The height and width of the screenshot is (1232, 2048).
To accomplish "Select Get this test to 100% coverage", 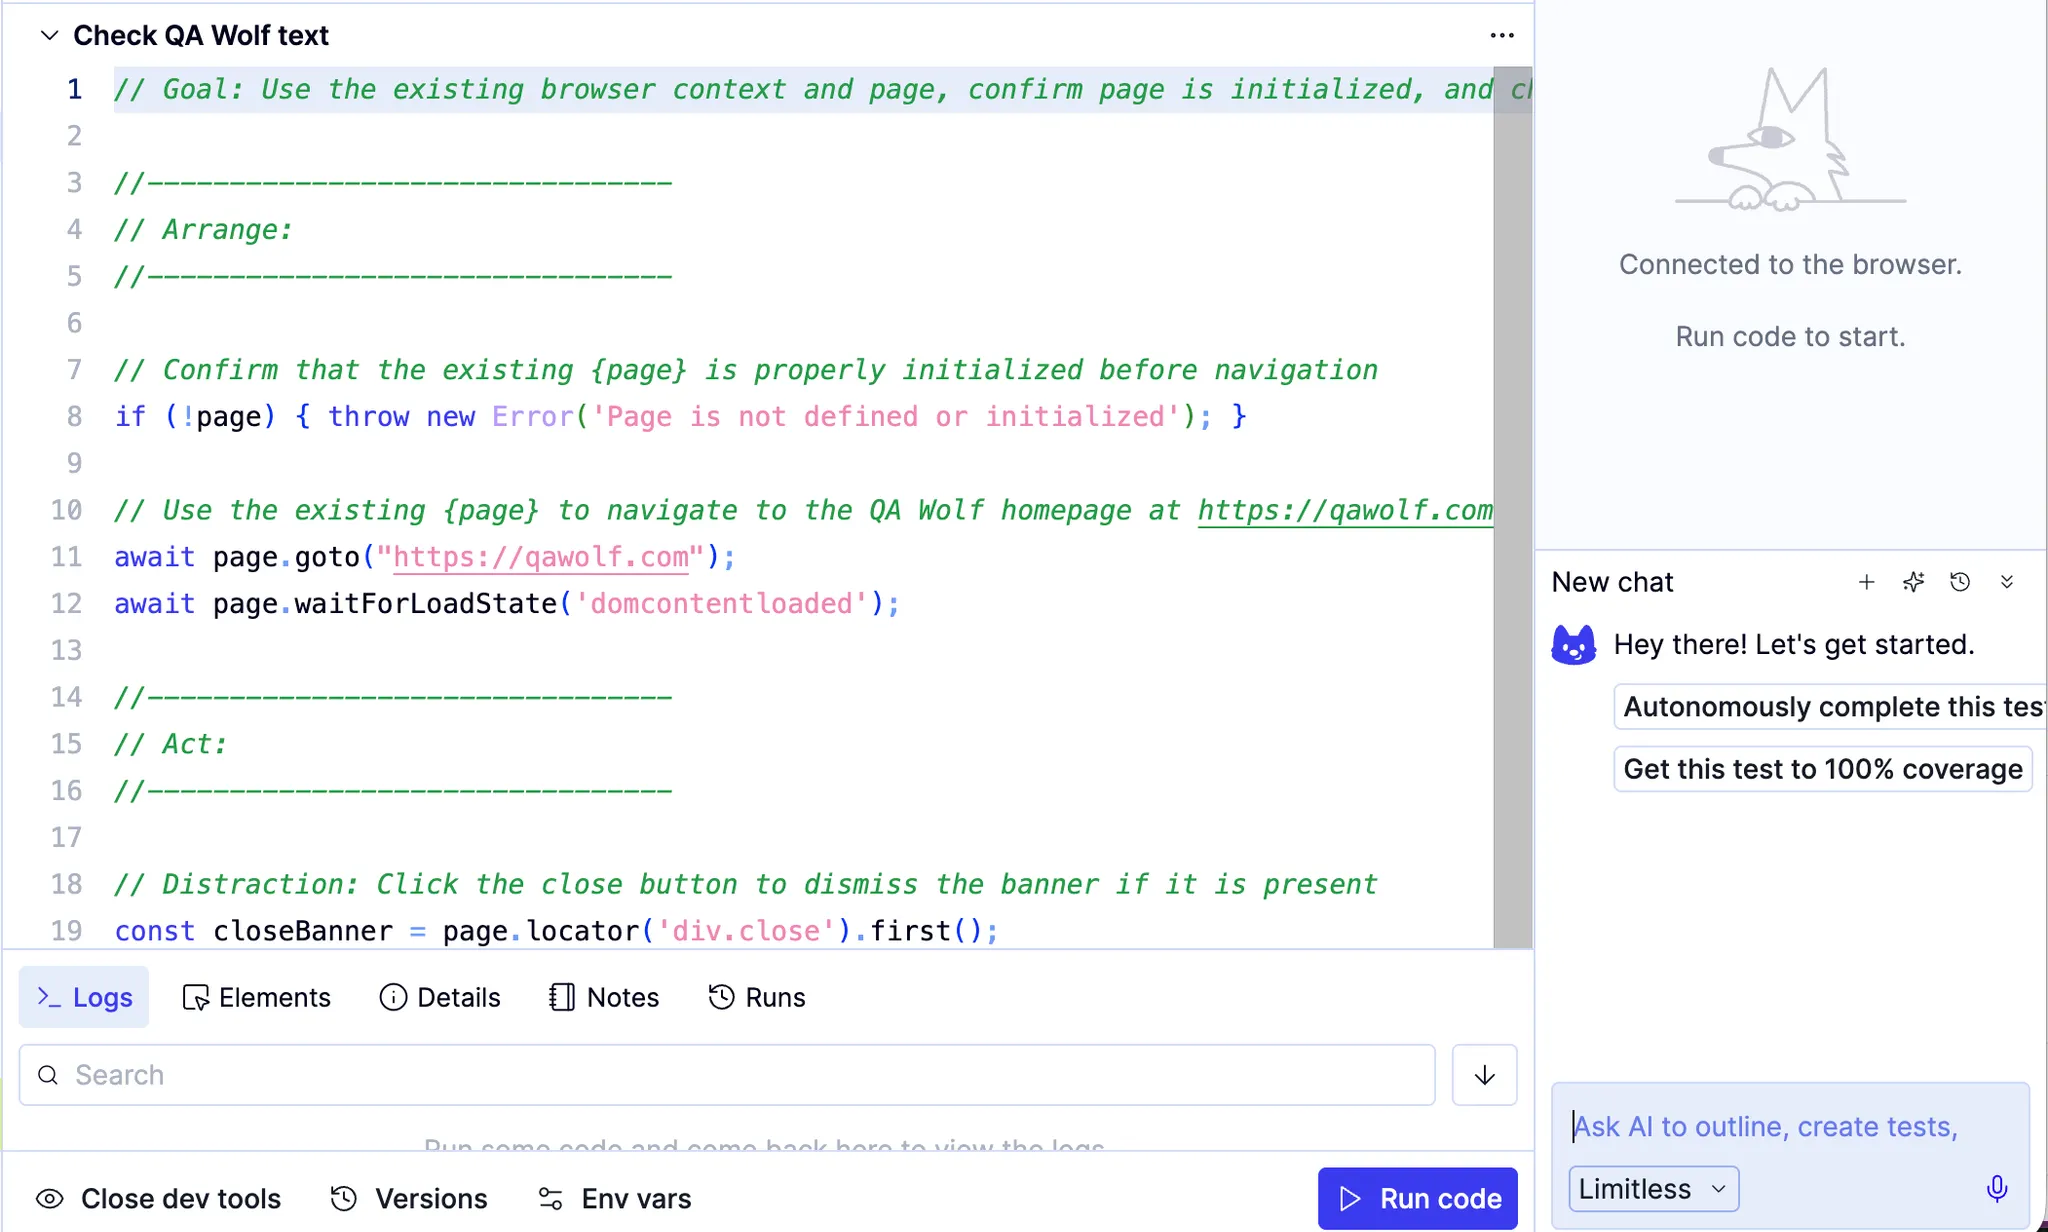I will pyautogui.click(x=1822, y=769).
